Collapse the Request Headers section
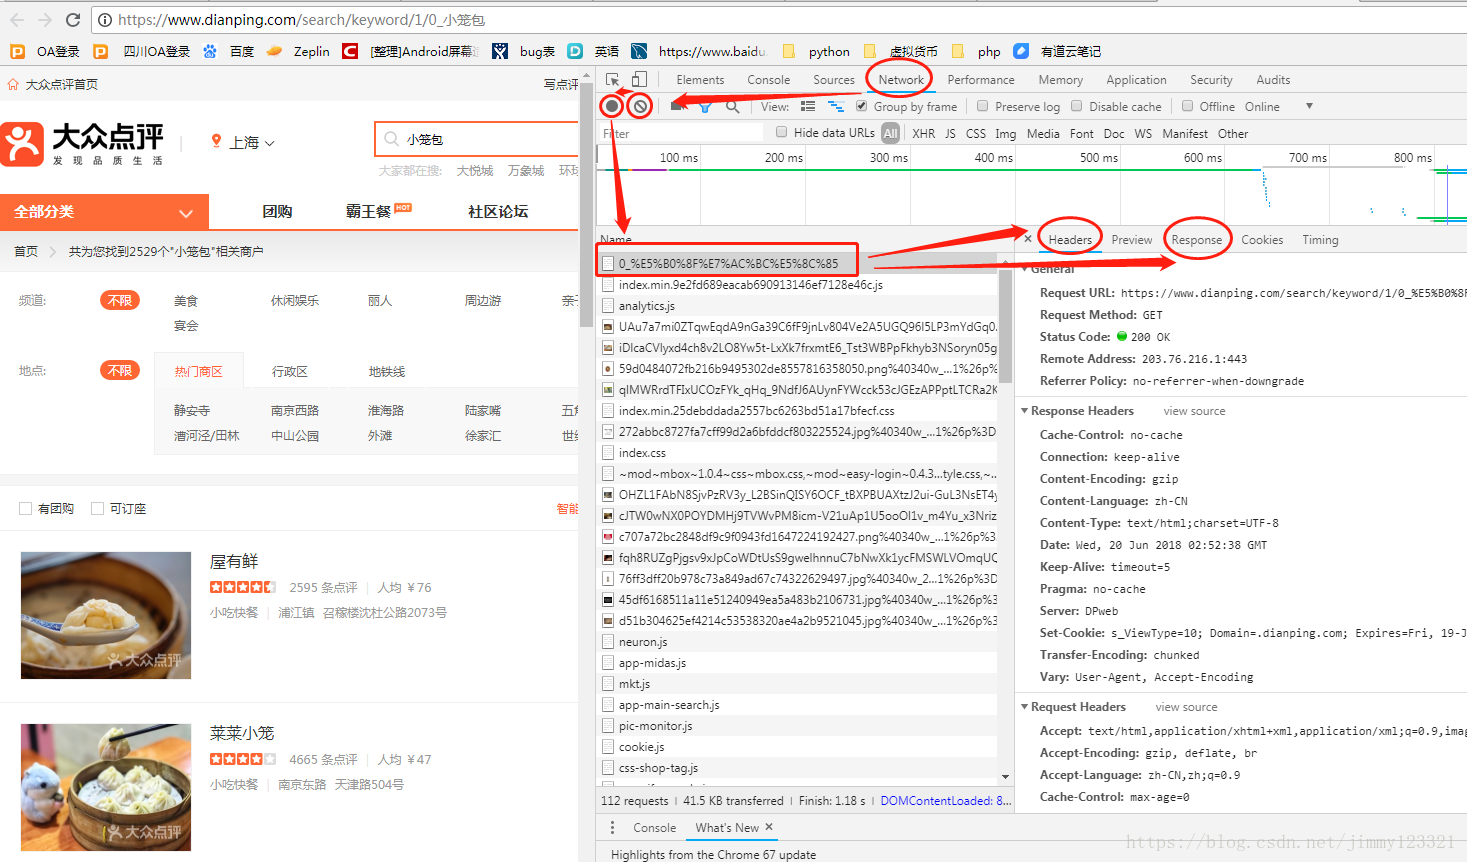This screenshot has height=862, width=1467. 1025,707
